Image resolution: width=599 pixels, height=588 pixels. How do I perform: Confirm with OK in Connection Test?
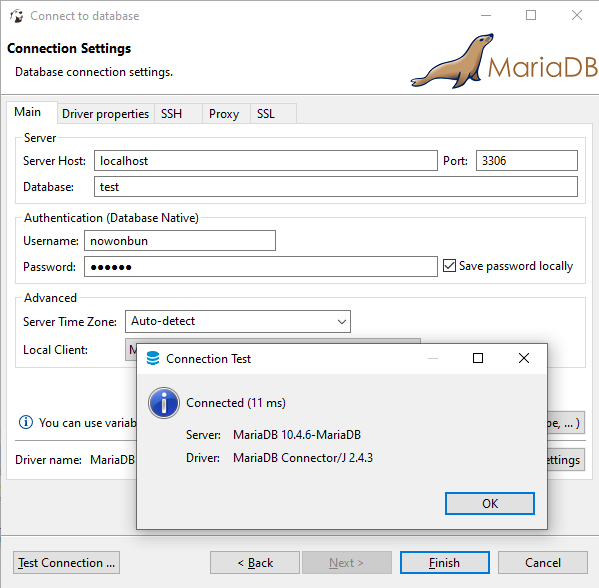coord(490,503)
